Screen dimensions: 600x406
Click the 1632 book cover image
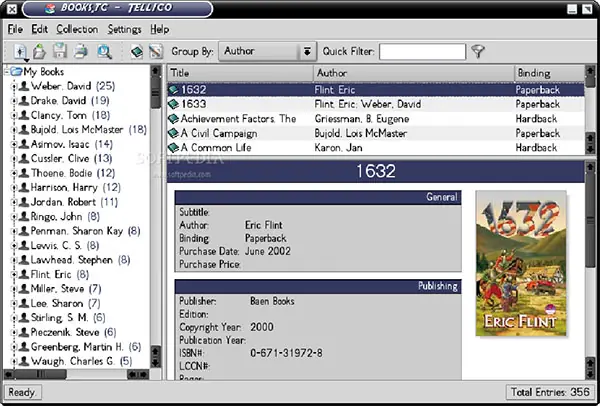[521, 263]
